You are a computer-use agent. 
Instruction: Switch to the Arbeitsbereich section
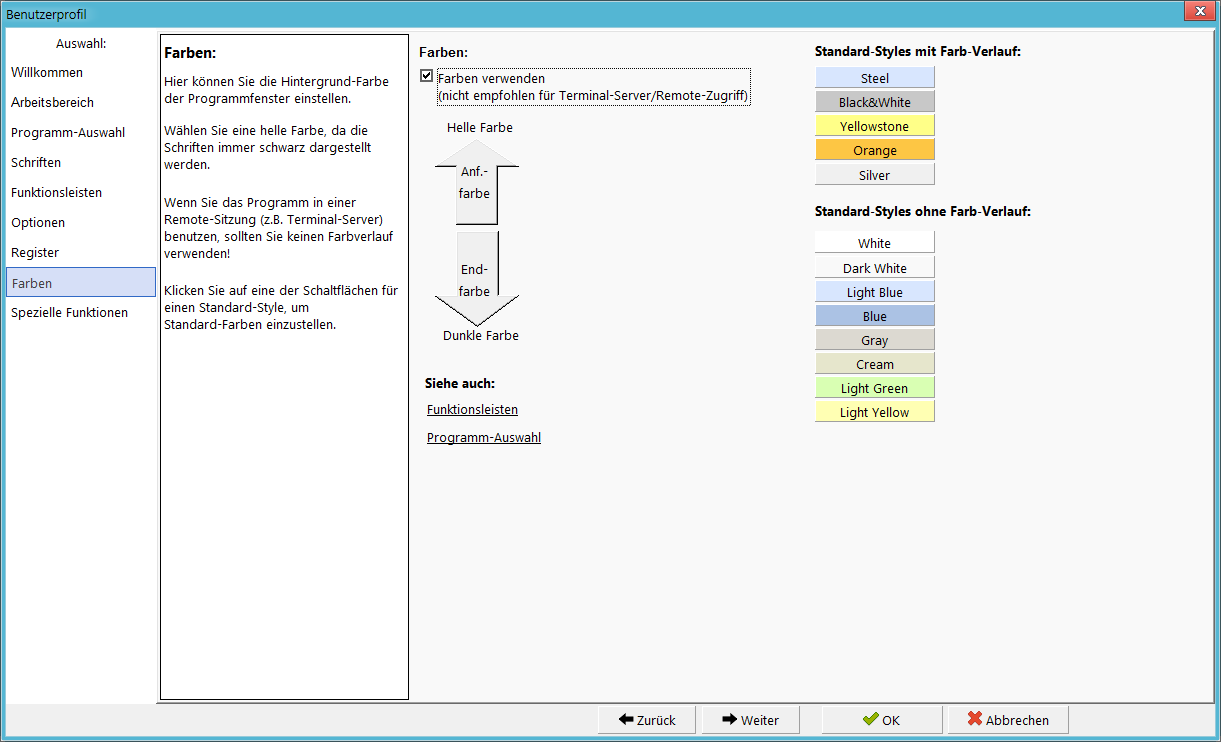pos(52,103)
